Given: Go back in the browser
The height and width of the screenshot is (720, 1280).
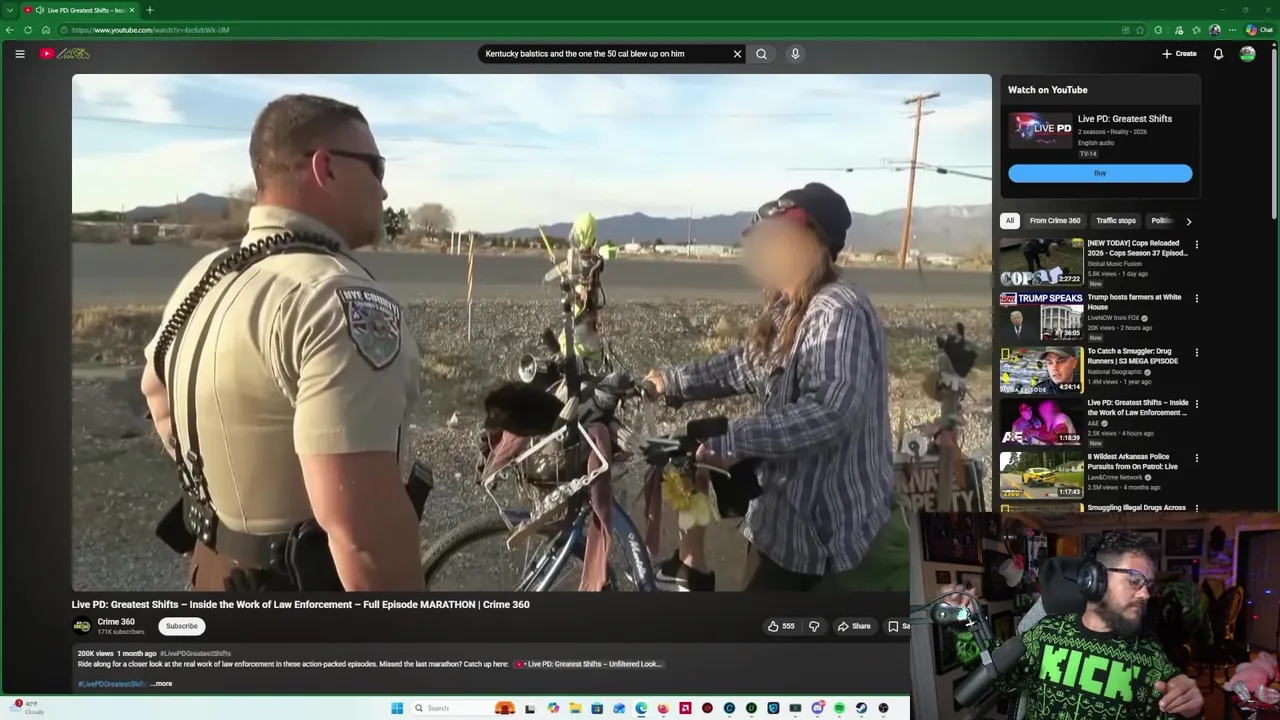Looking at the screenshot, I should click(9, 30).
